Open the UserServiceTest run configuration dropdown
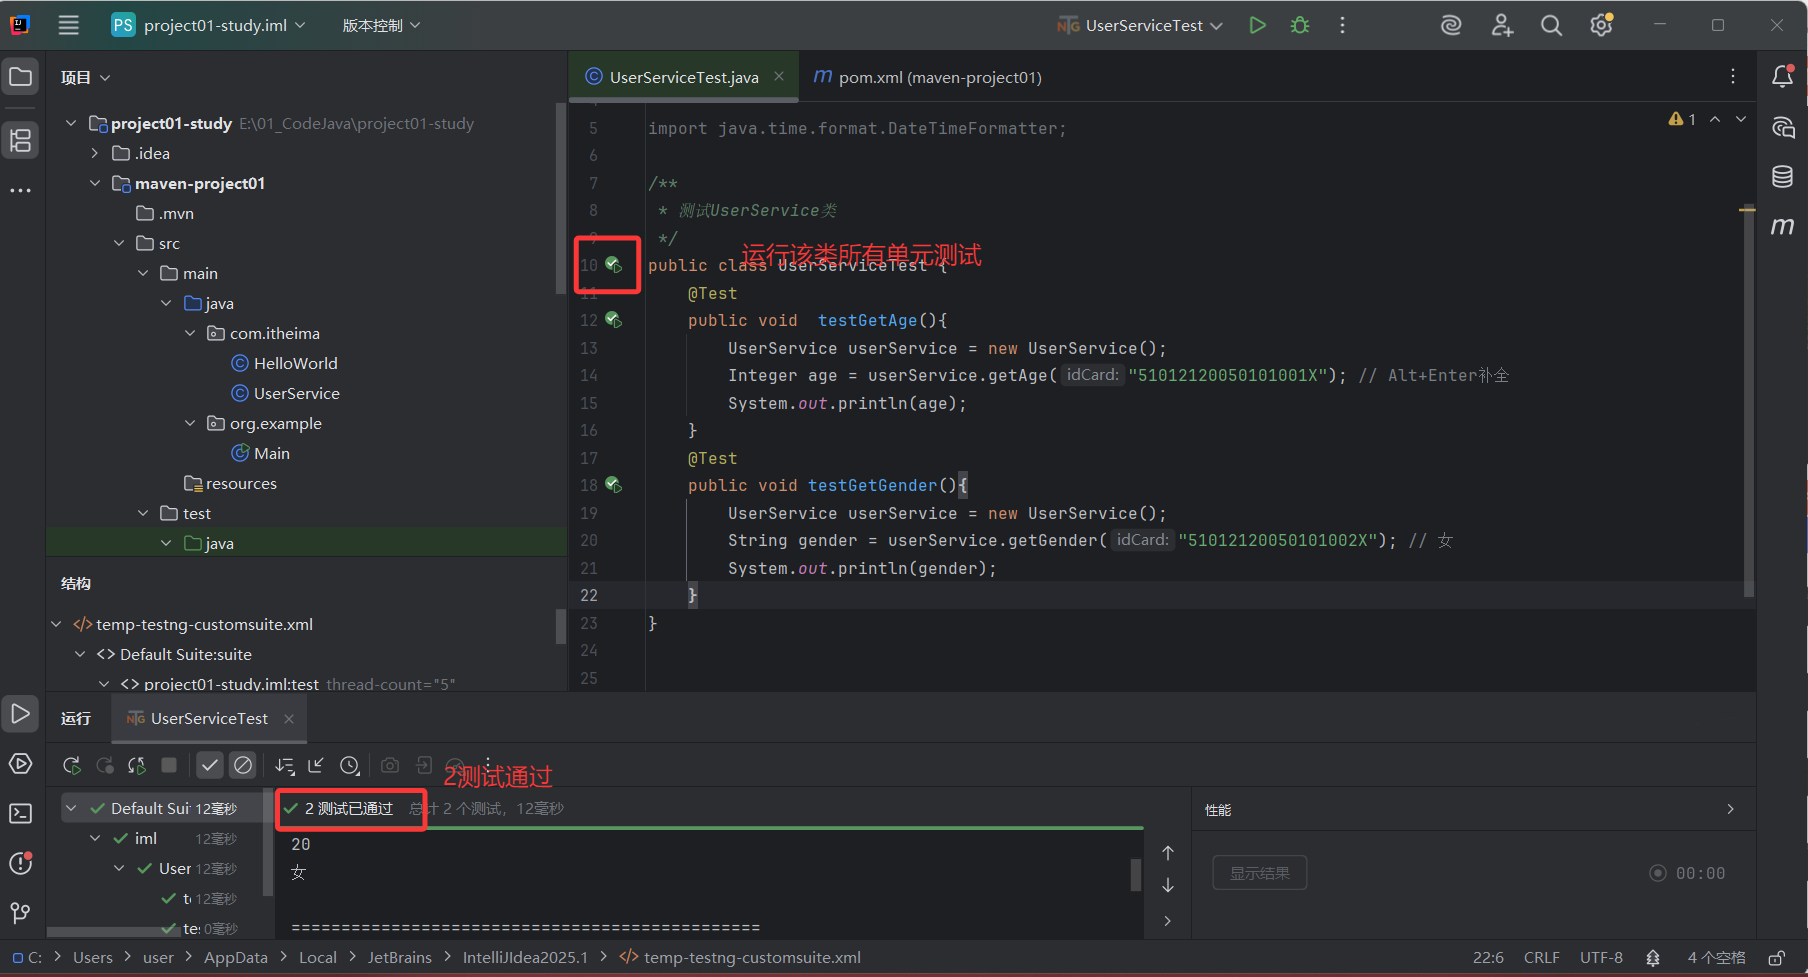 click(1140, 25)
